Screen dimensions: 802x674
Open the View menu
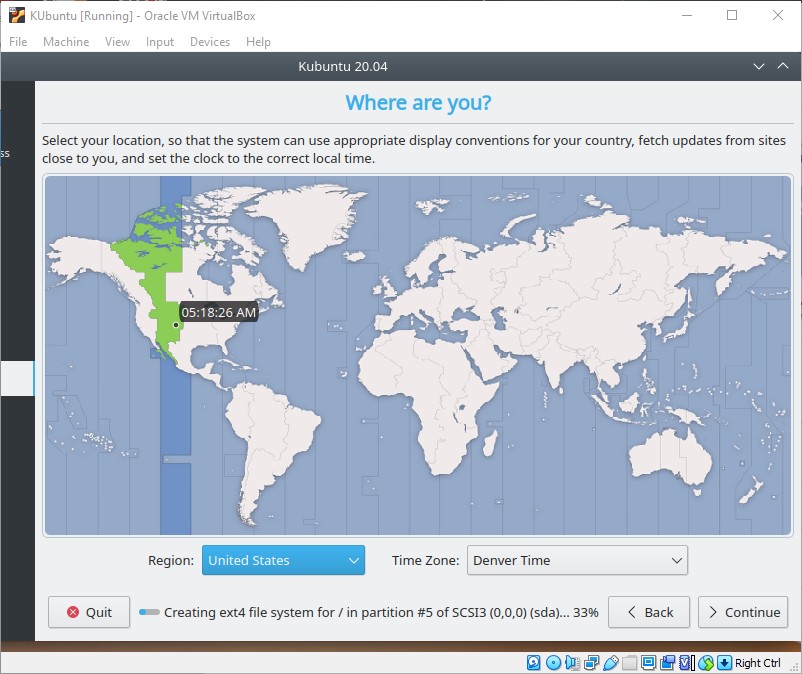click(x=117, y=42)
